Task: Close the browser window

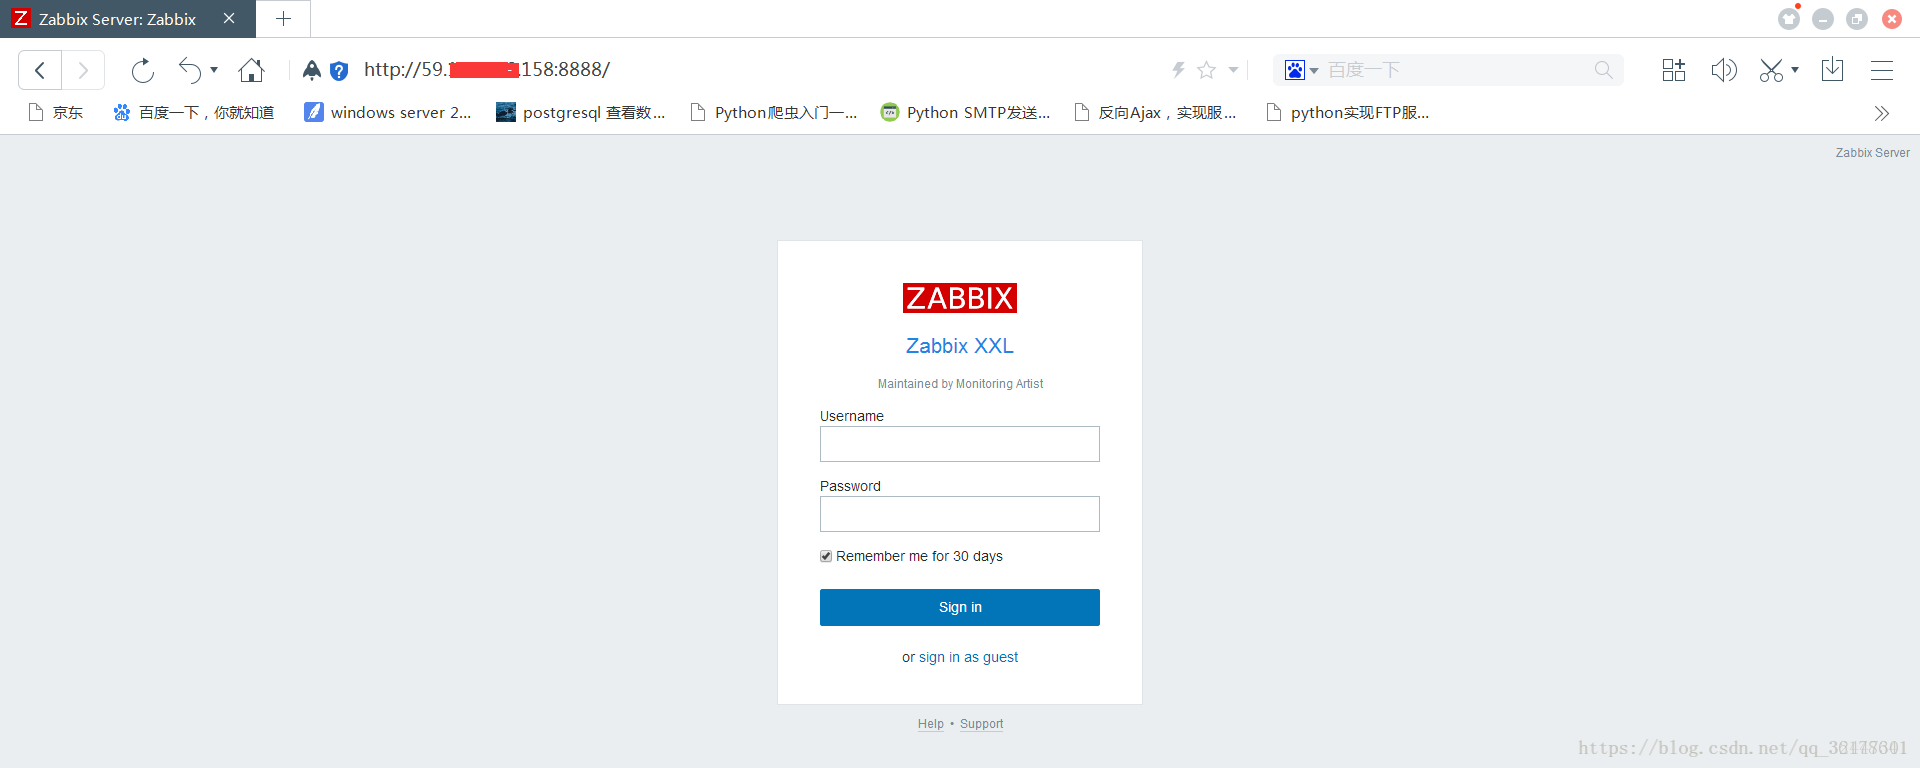Action: click(x=1892, y=19)
